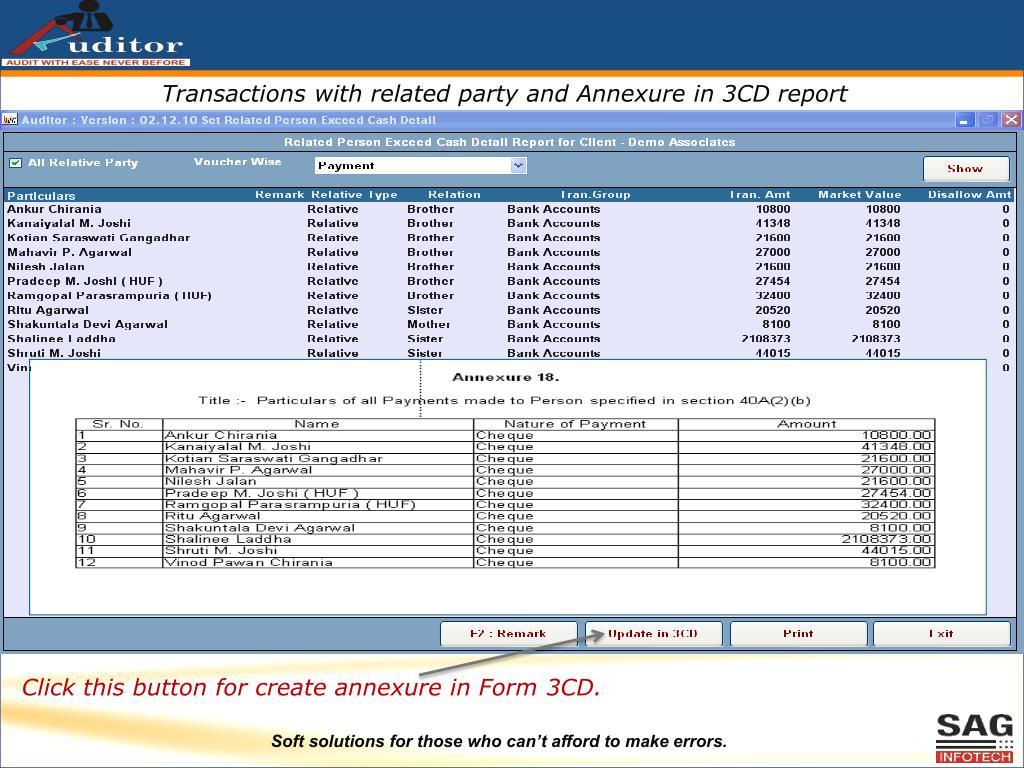Close the Auditor window

point(1012,120)
